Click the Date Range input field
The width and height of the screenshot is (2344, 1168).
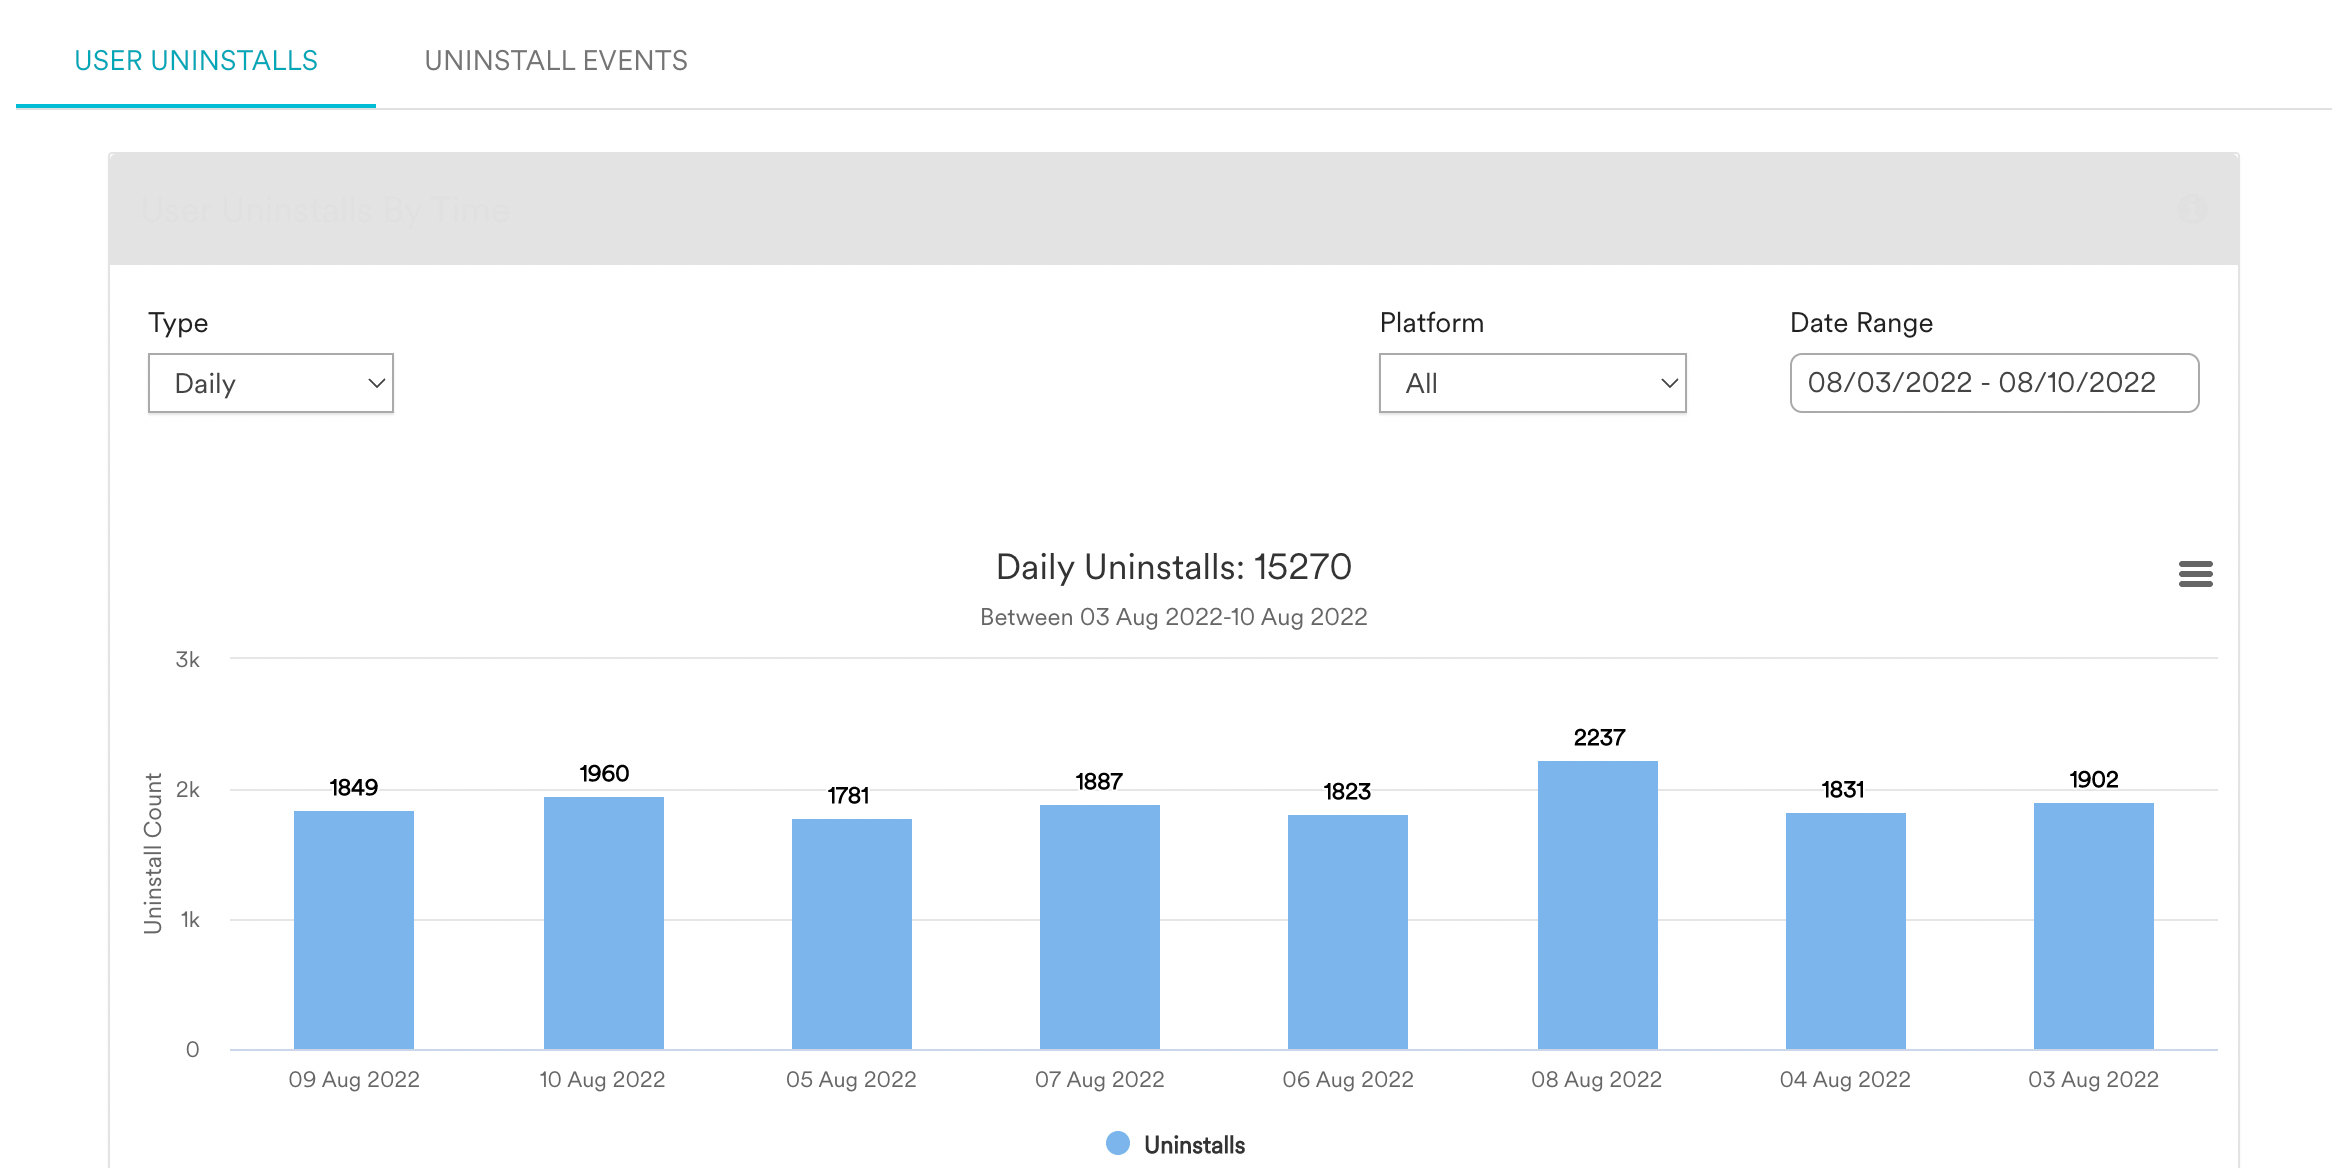click(x=1994, y=383)
